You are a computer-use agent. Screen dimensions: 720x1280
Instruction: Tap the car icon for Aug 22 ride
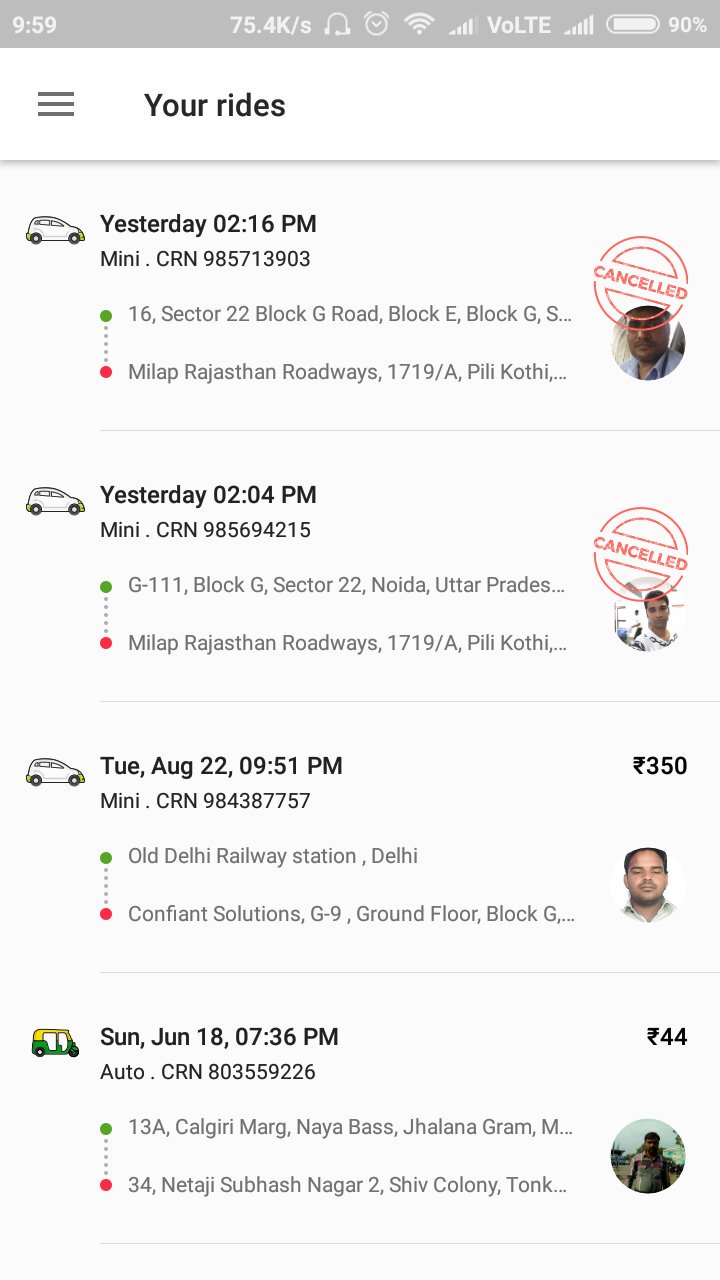(55, 772)
